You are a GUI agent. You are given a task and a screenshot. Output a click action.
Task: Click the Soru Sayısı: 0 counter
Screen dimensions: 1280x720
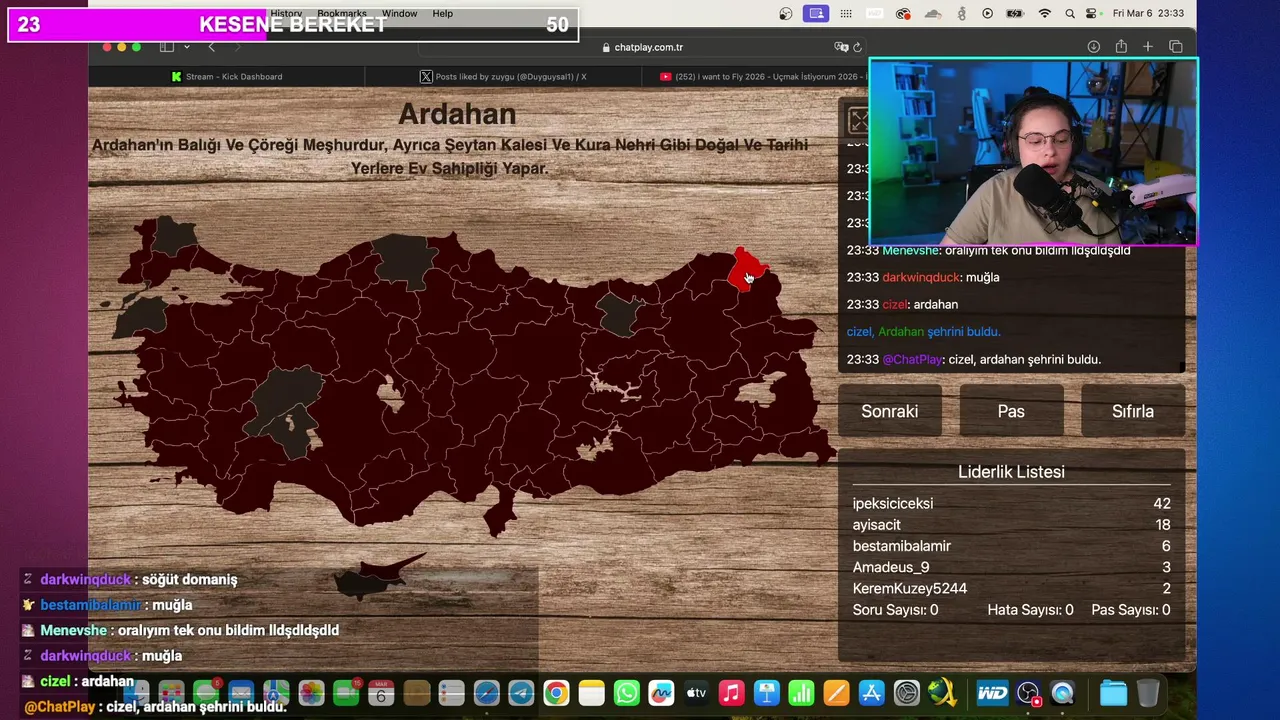click(895, 610)
